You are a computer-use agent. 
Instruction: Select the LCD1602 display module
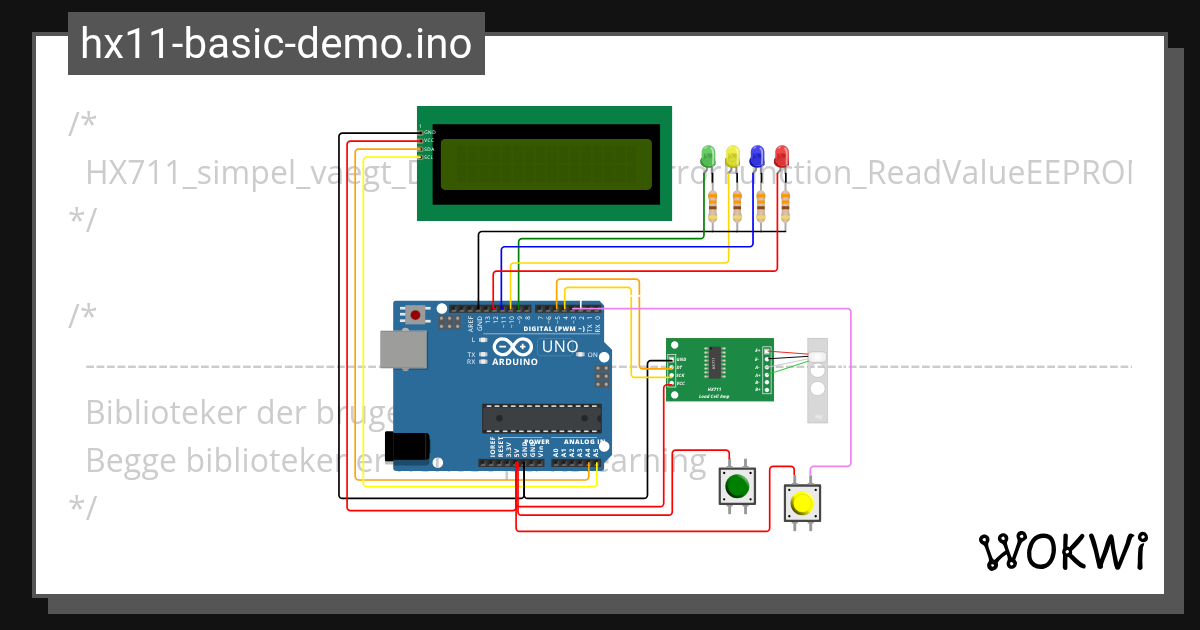tap(545, 165)
